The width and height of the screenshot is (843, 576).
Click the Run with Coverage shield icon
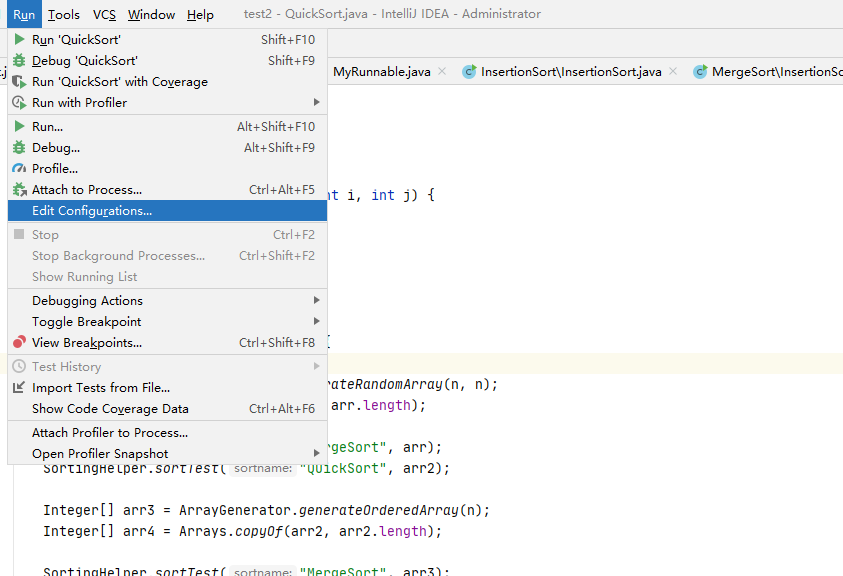coord(19,81)
